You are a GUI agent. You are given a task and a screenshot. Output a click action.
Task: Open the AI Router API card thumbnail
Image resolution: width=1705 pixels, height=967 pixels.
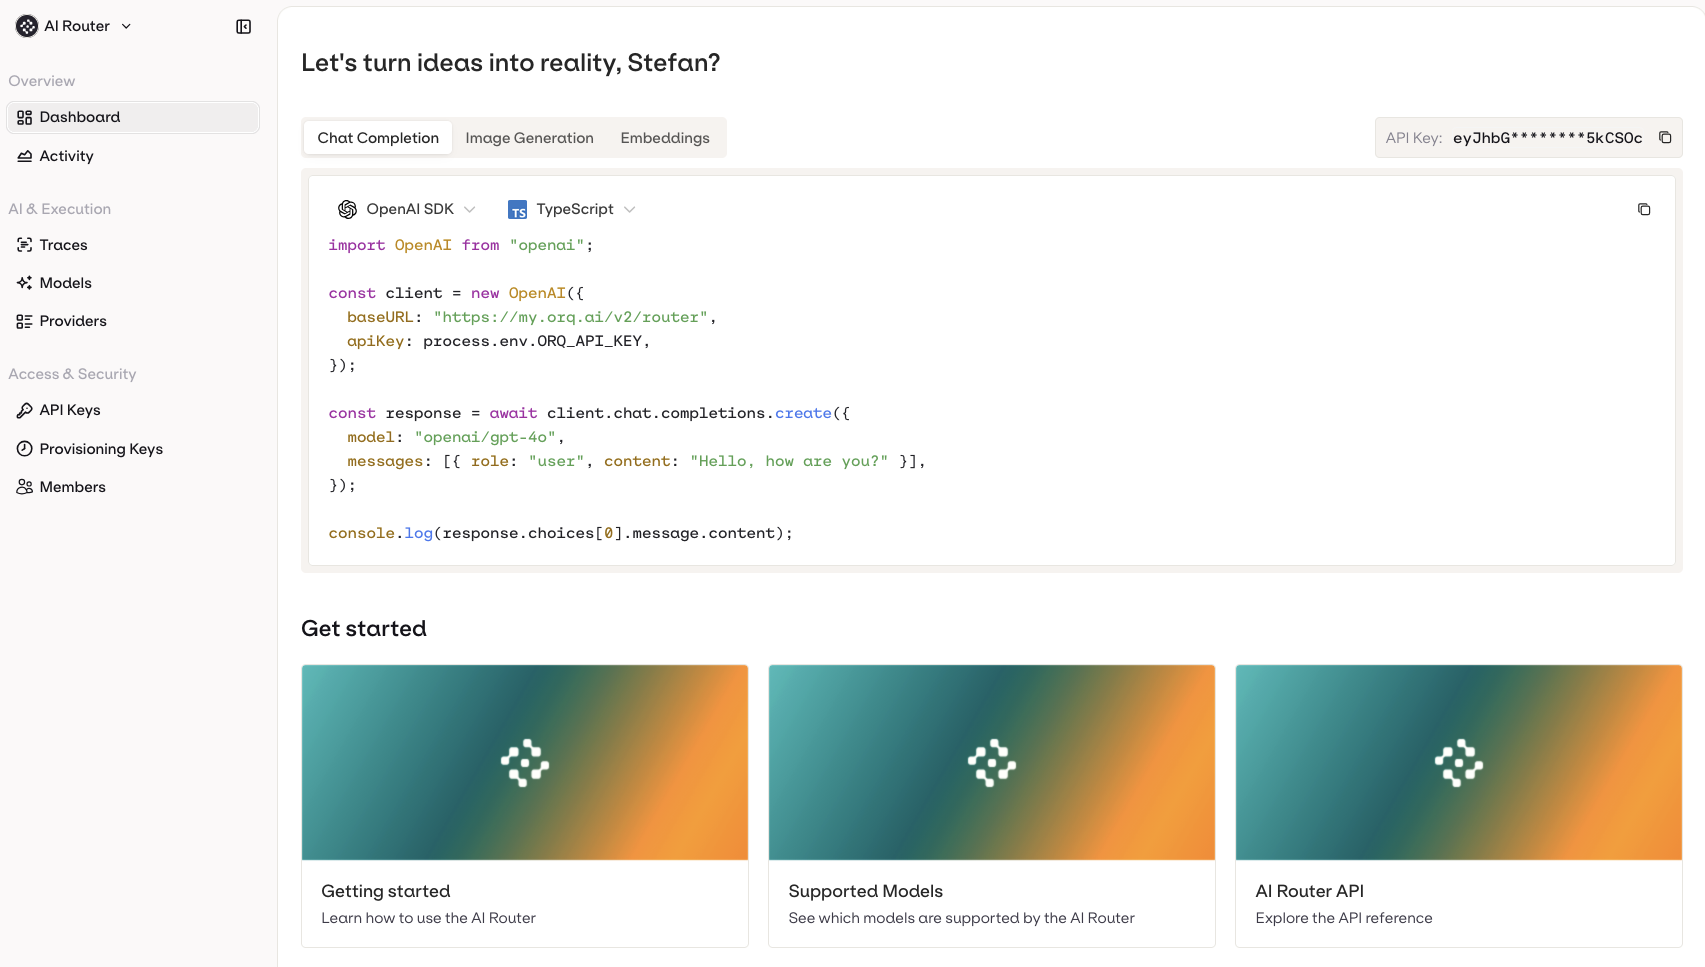(1459, 762)
